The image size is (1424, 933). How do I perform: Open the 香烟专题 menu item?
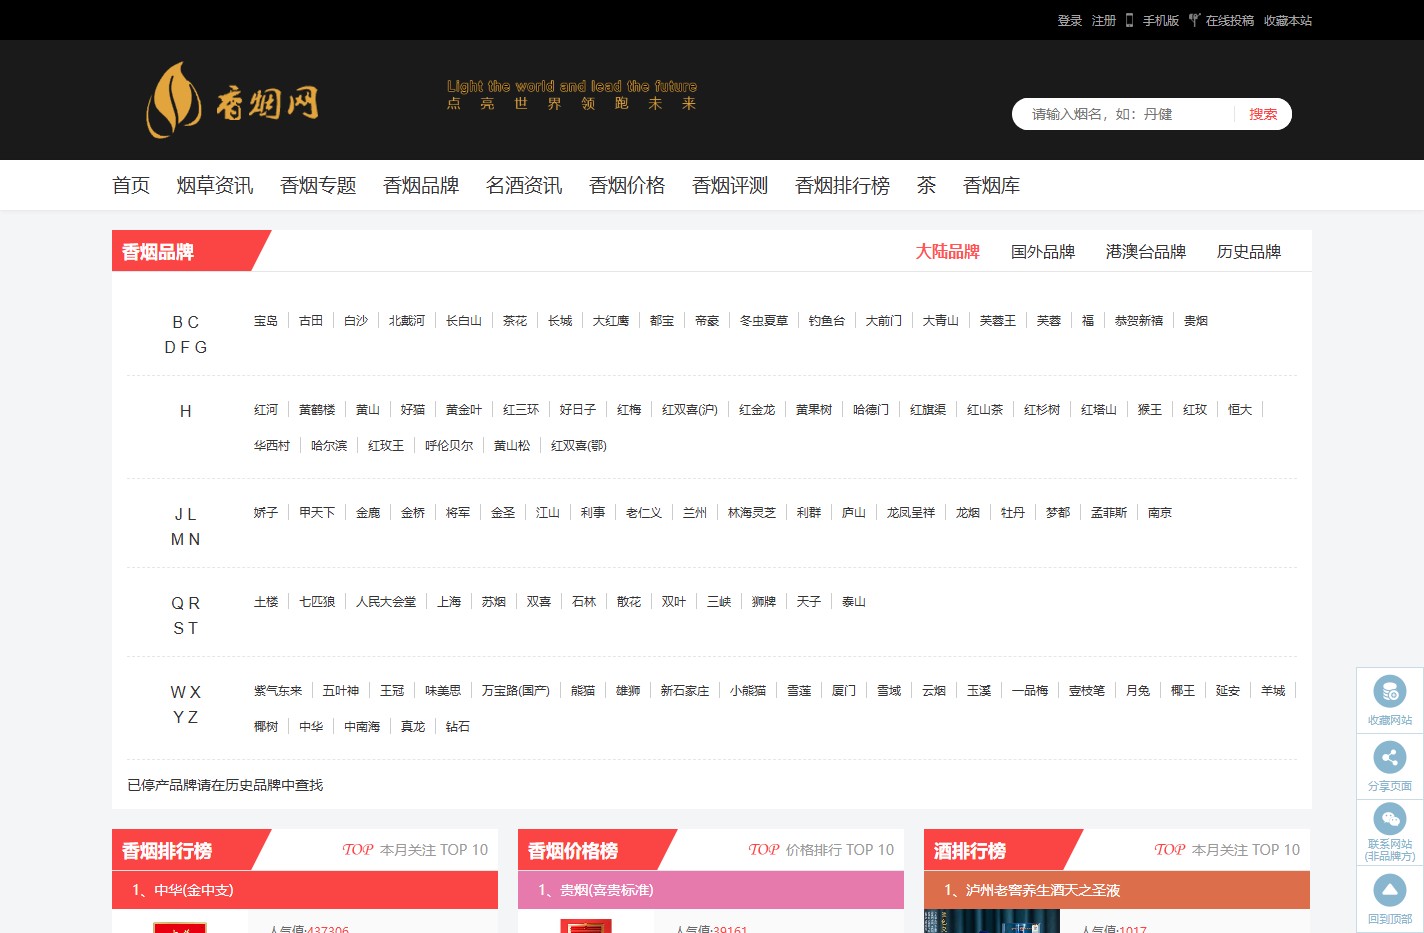[x=318, y=185]
